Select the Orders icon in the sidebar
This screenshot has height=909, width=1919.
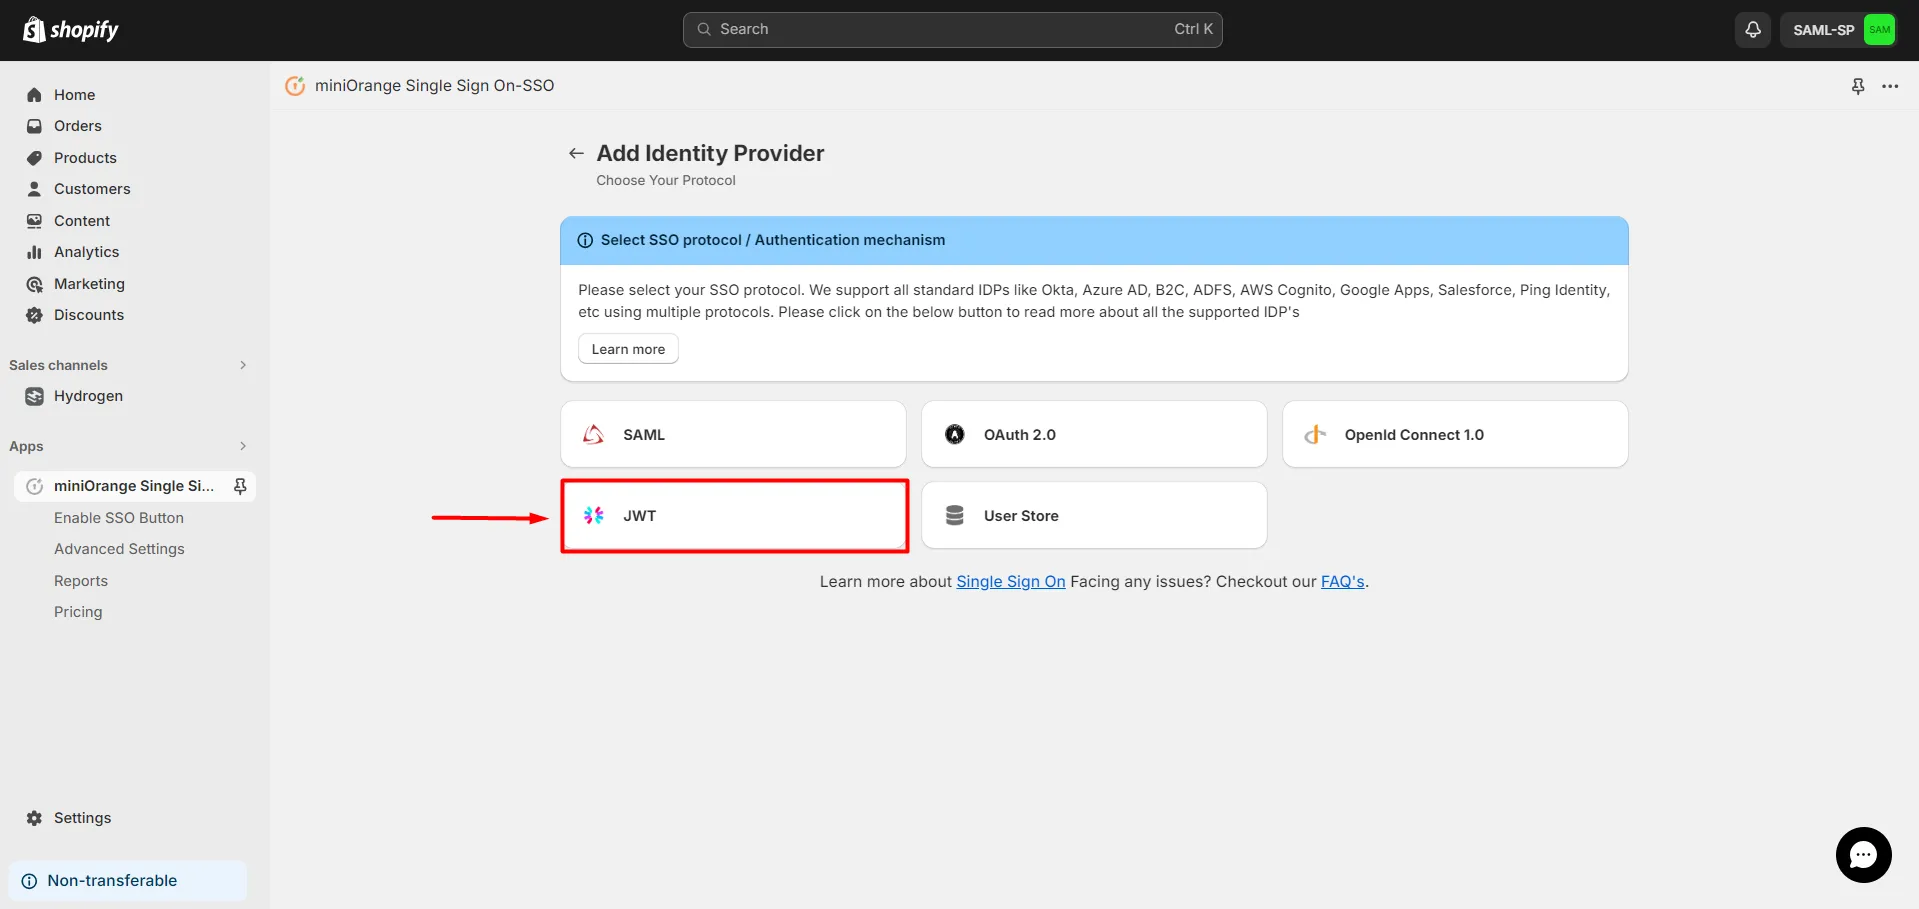coord(35,126)
